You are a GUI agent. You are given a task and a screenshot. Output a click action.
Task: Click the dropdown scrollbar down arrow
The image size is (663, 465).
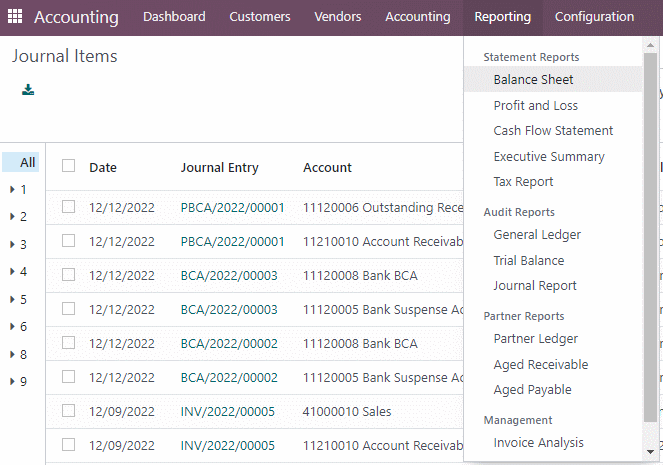point(650,452)
